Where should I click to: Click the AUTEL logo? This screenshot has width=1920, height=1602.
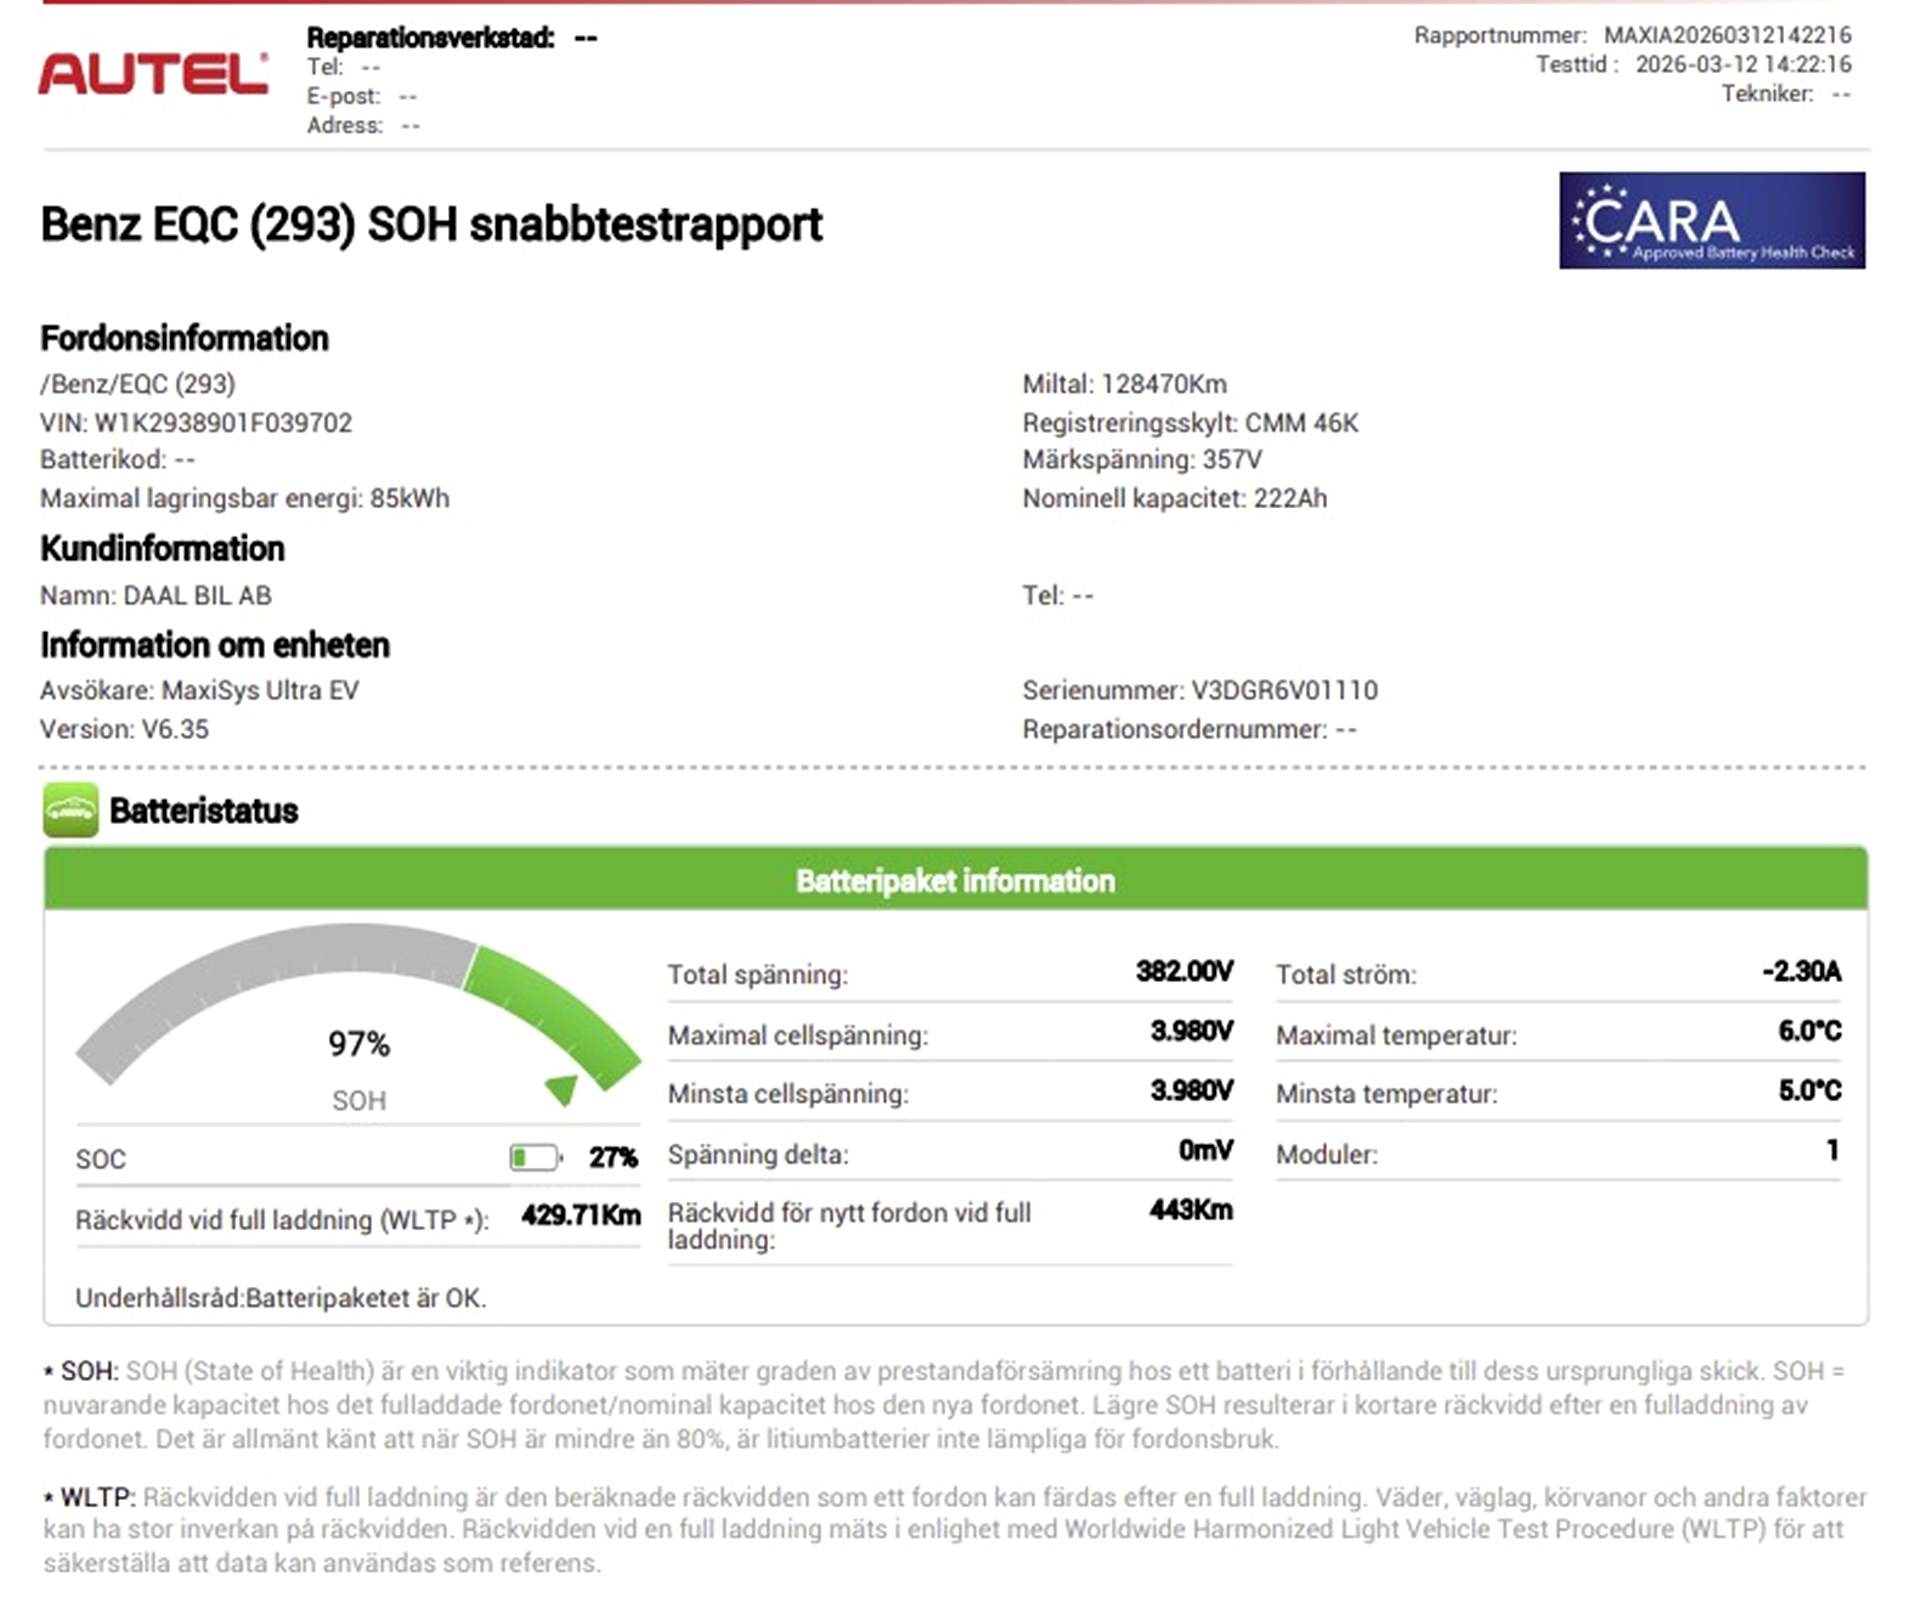[x=153, y=74]
